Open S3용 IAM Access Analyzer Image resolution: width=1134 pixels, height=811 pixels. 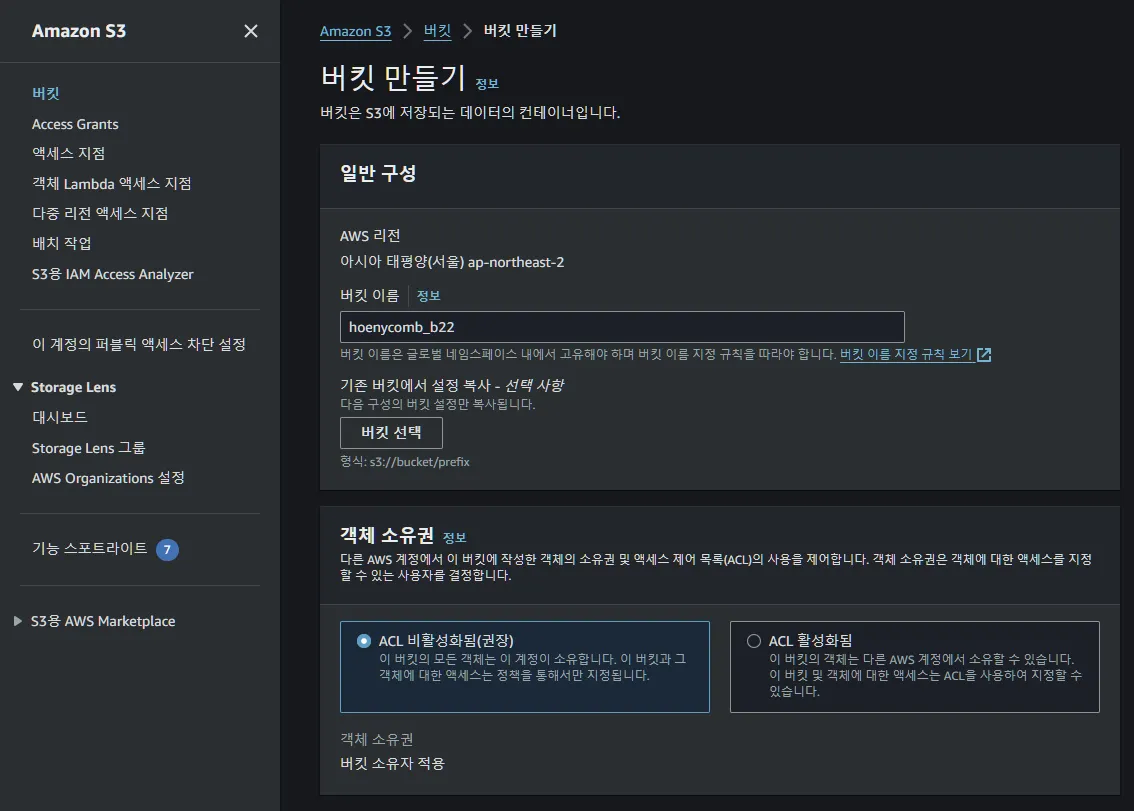tap(113, 274)
